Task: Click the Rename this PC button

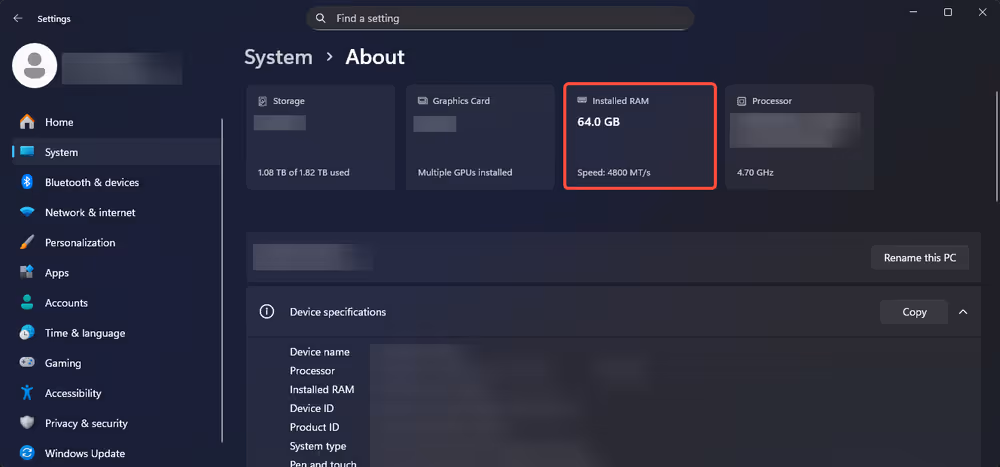Action: (x=919, y=258)
